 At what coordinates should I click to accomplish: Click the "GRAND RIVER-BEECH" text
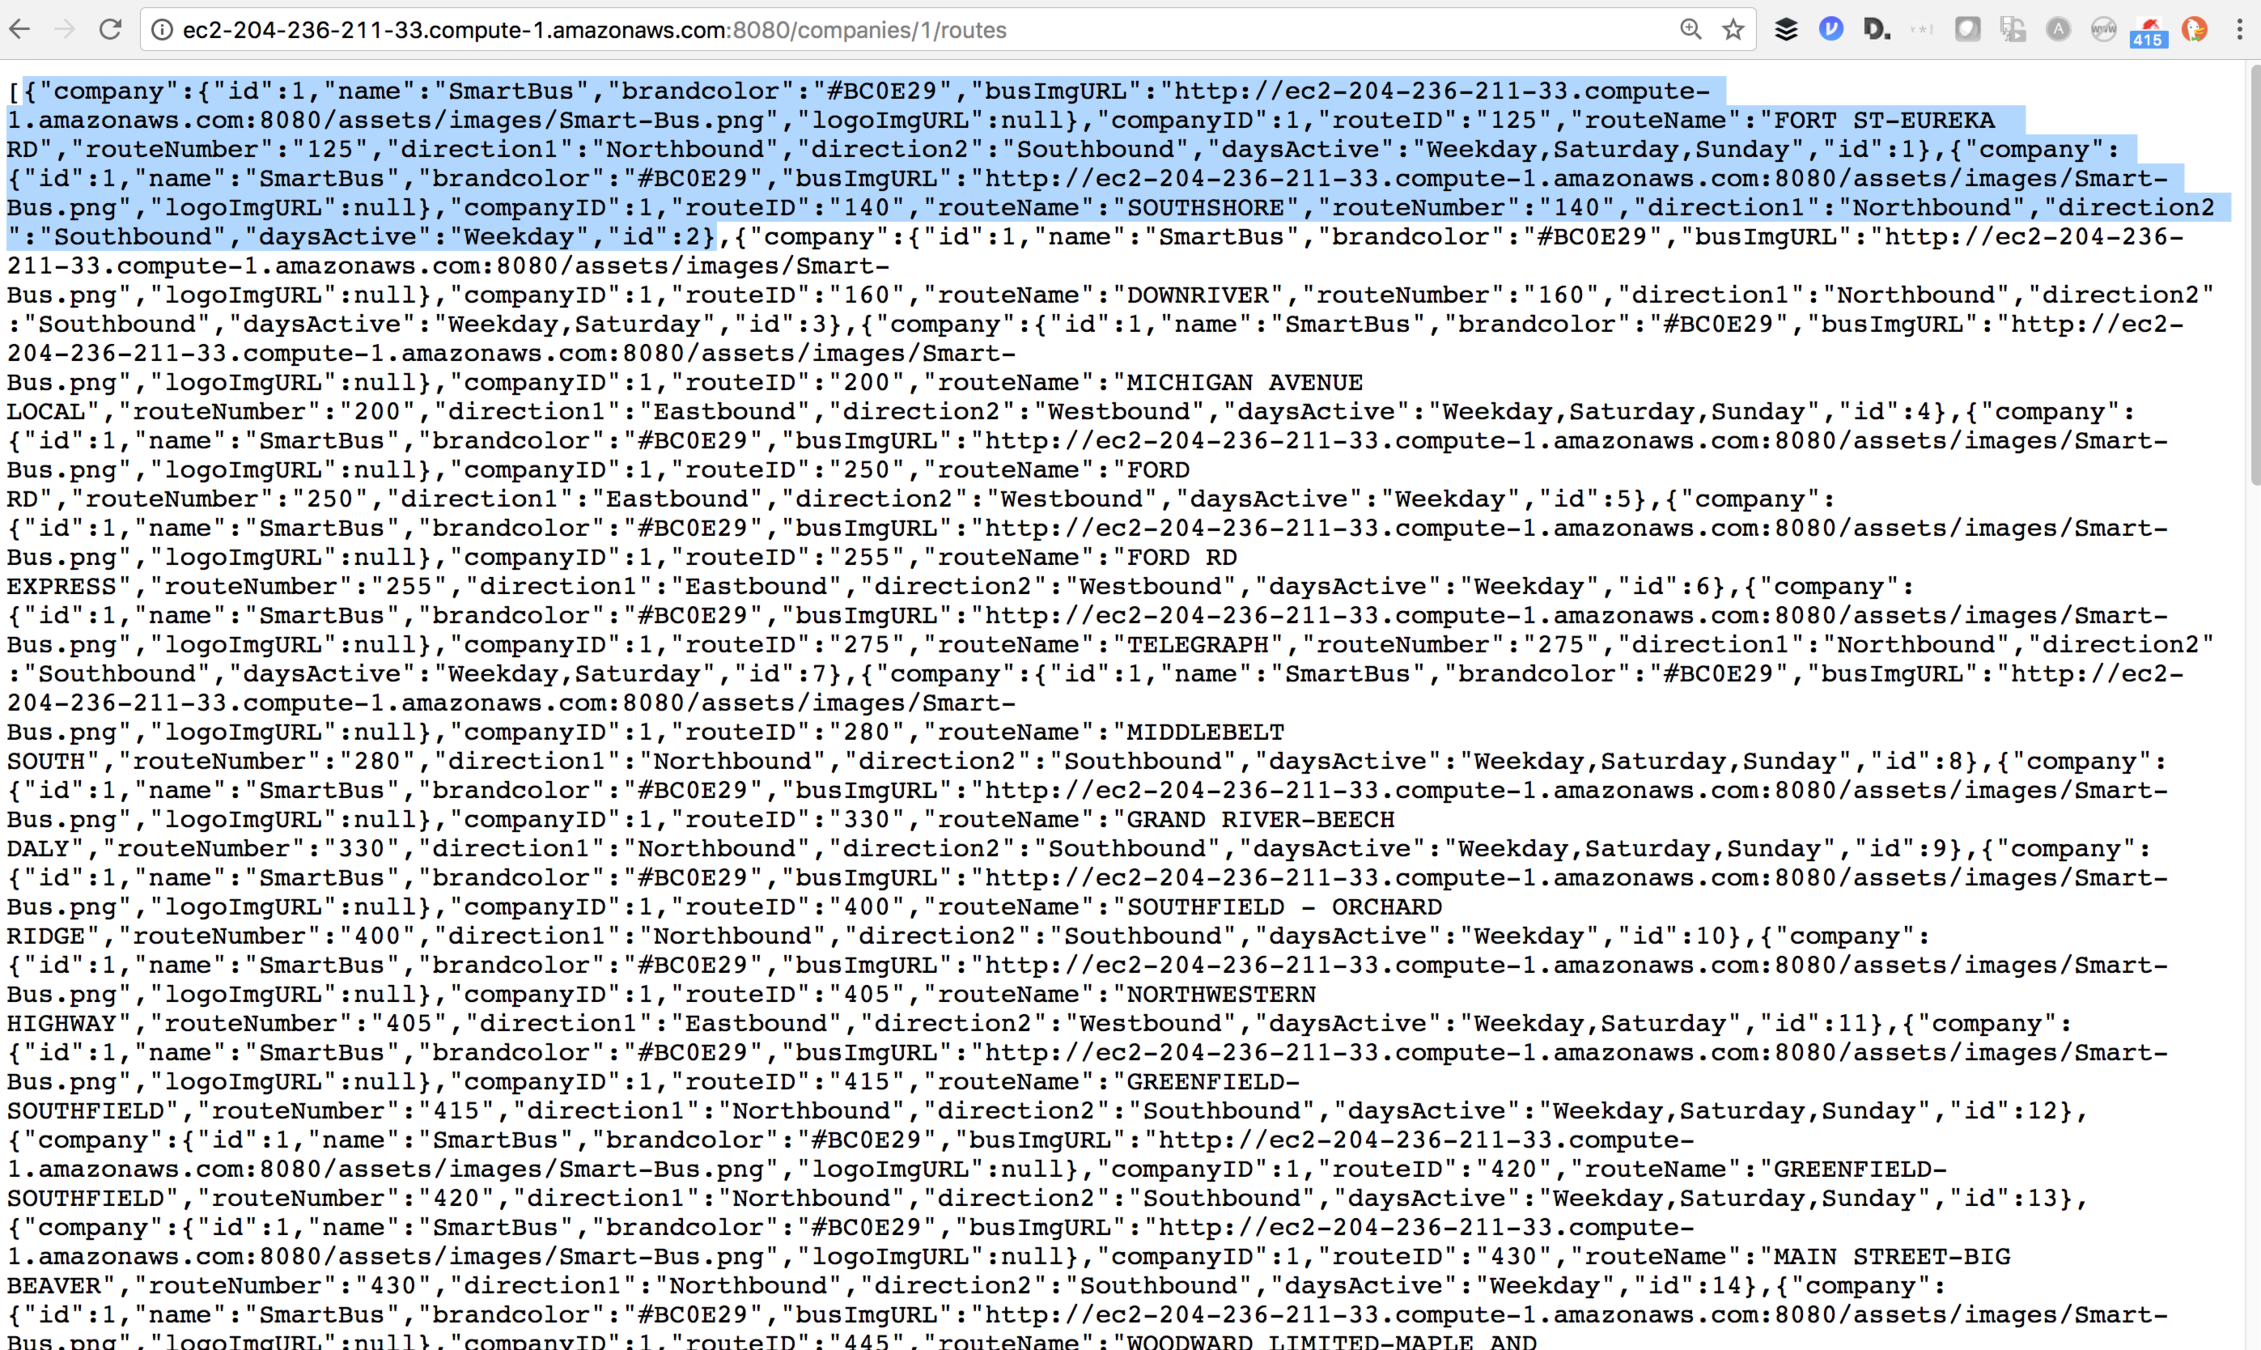tap(1261, 820)
